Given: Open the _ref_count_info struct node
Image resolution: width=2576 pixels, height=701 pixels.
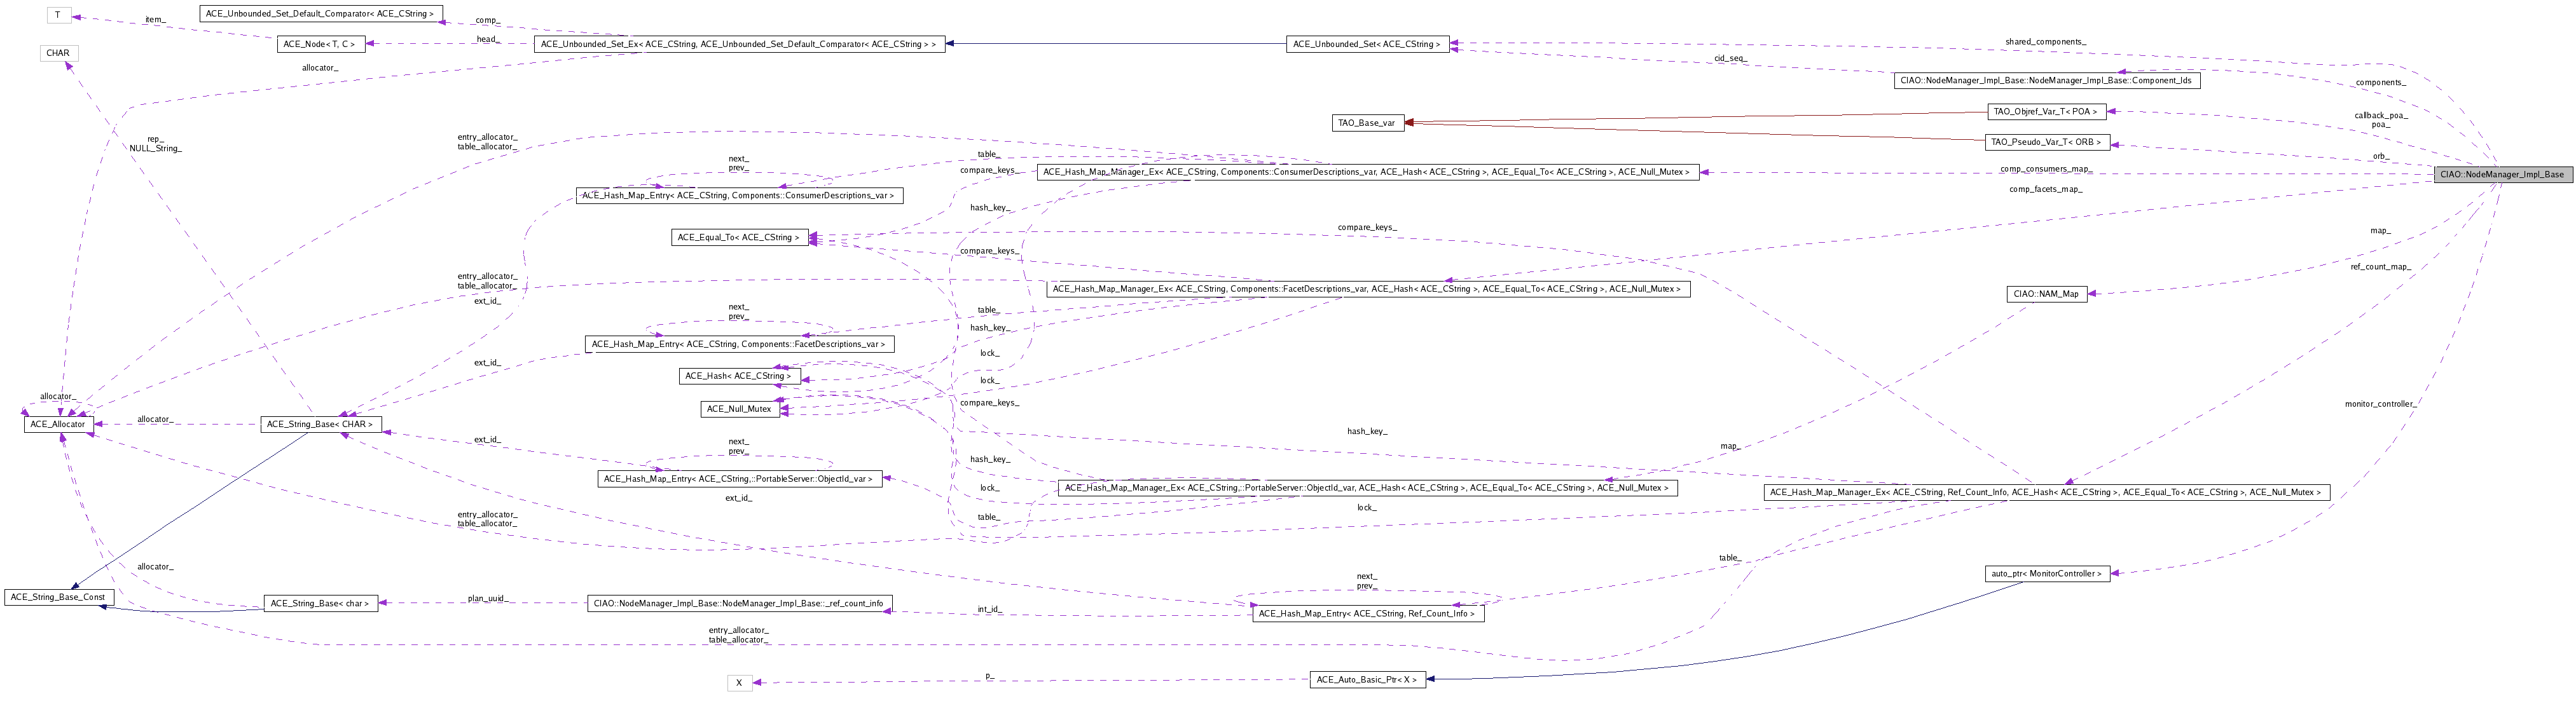Looking at the screenshot, I should click(x=739, y=604).
